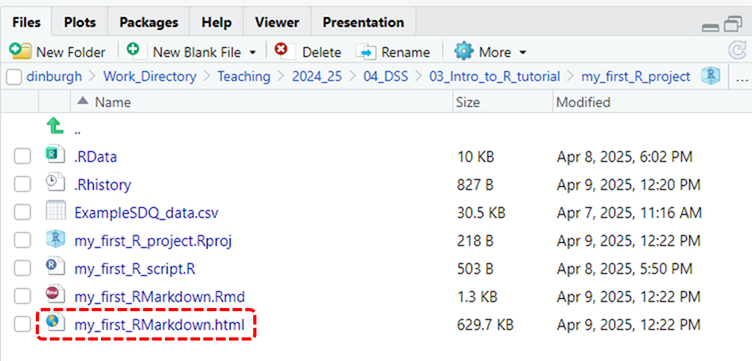Navigate to 2024_25 folder in breadcrumb
This screenshot has height=361, width=752.
(x=317, y=77)
